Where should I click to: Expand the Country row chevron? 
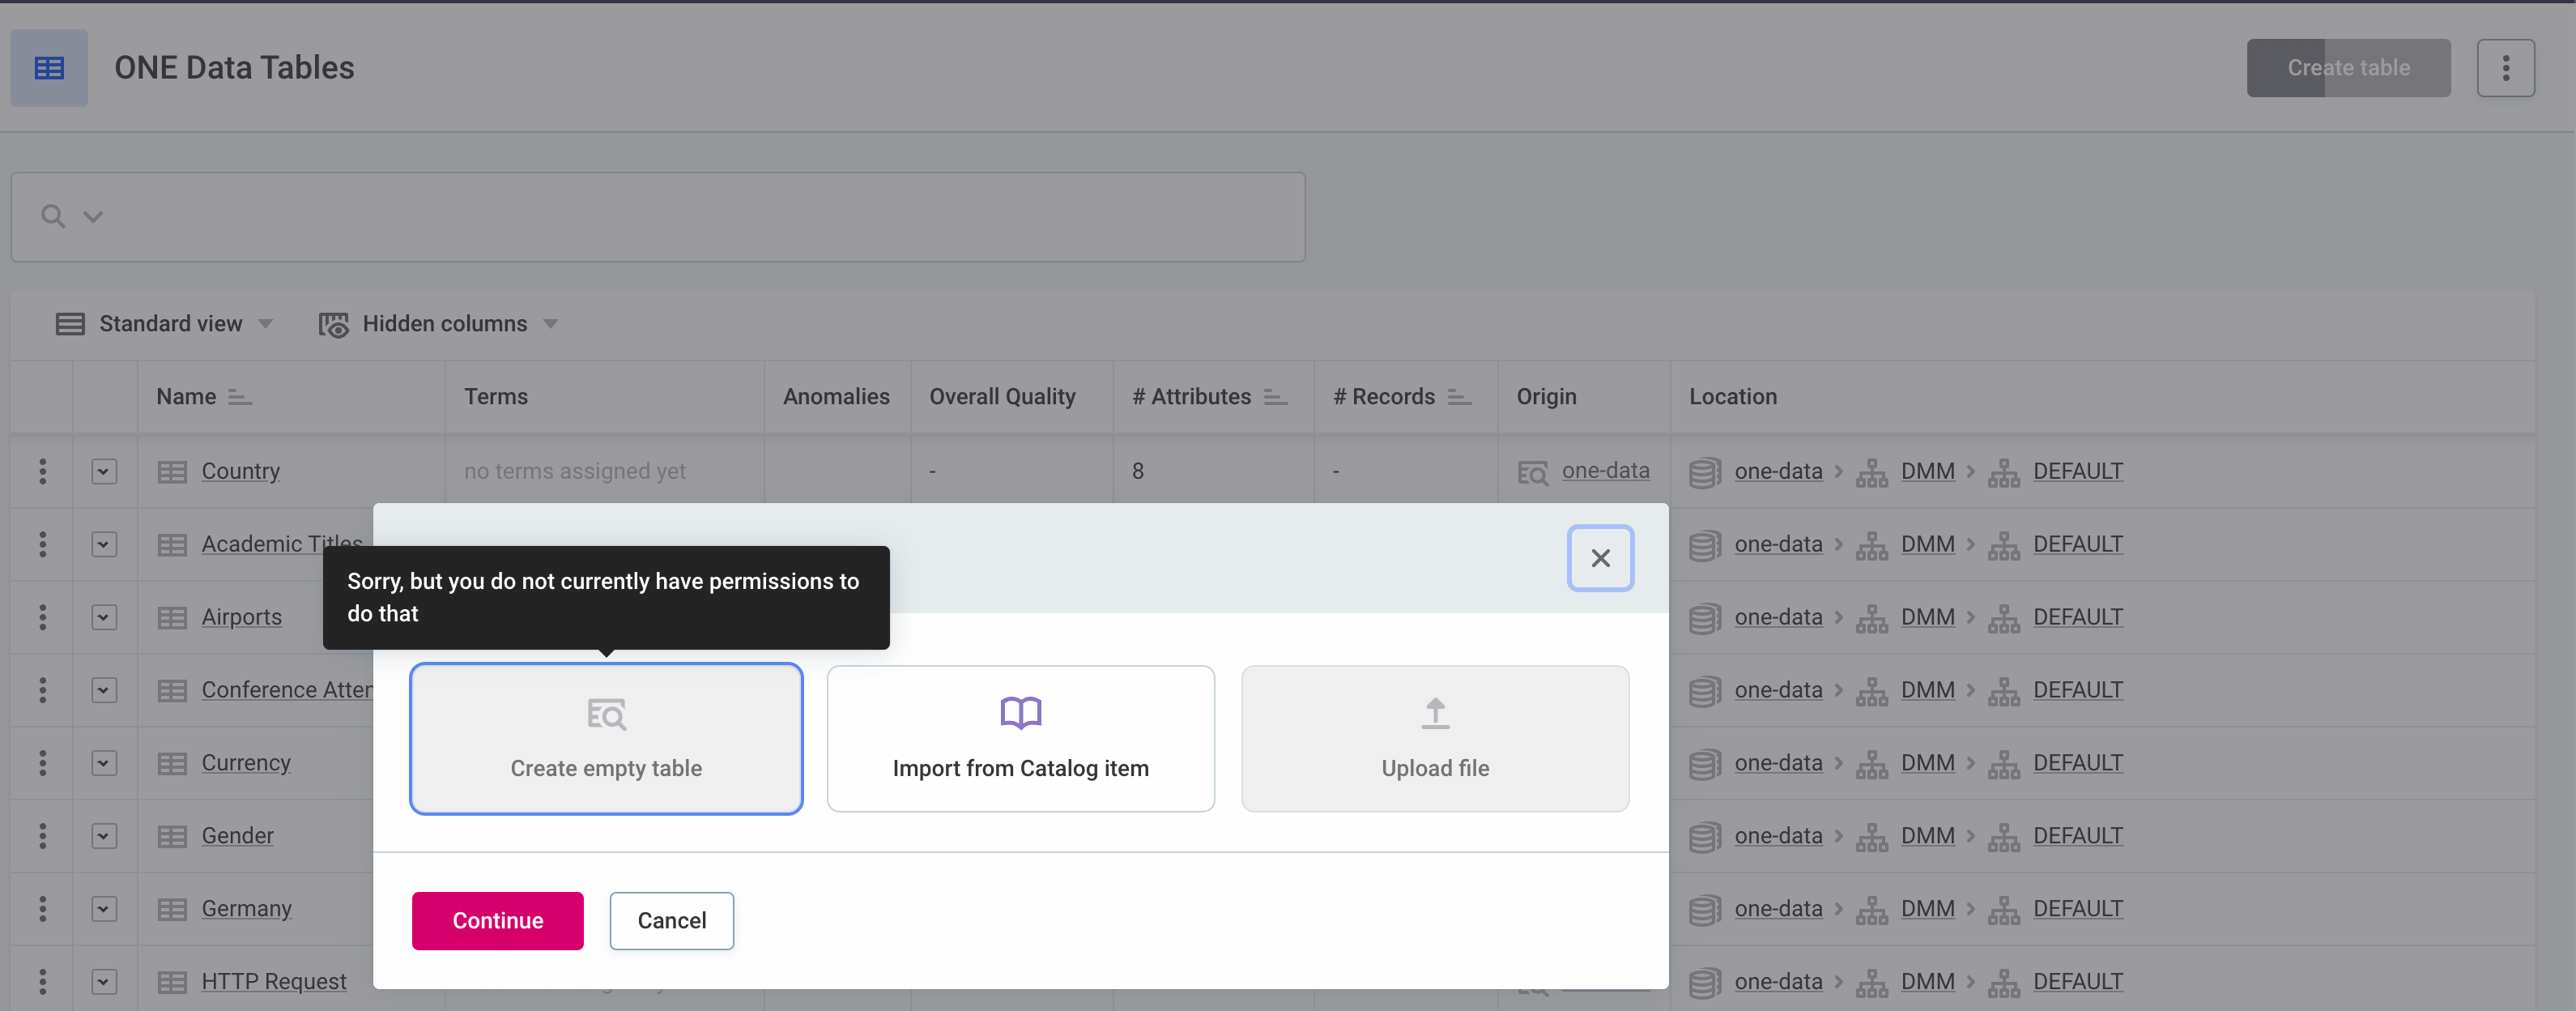(104, 471)
